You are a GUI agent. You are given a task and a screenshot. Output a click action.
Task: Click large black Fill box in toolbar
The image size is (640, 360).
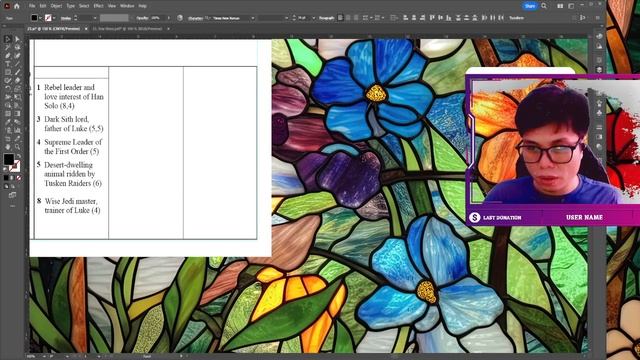tap(9, 159)
